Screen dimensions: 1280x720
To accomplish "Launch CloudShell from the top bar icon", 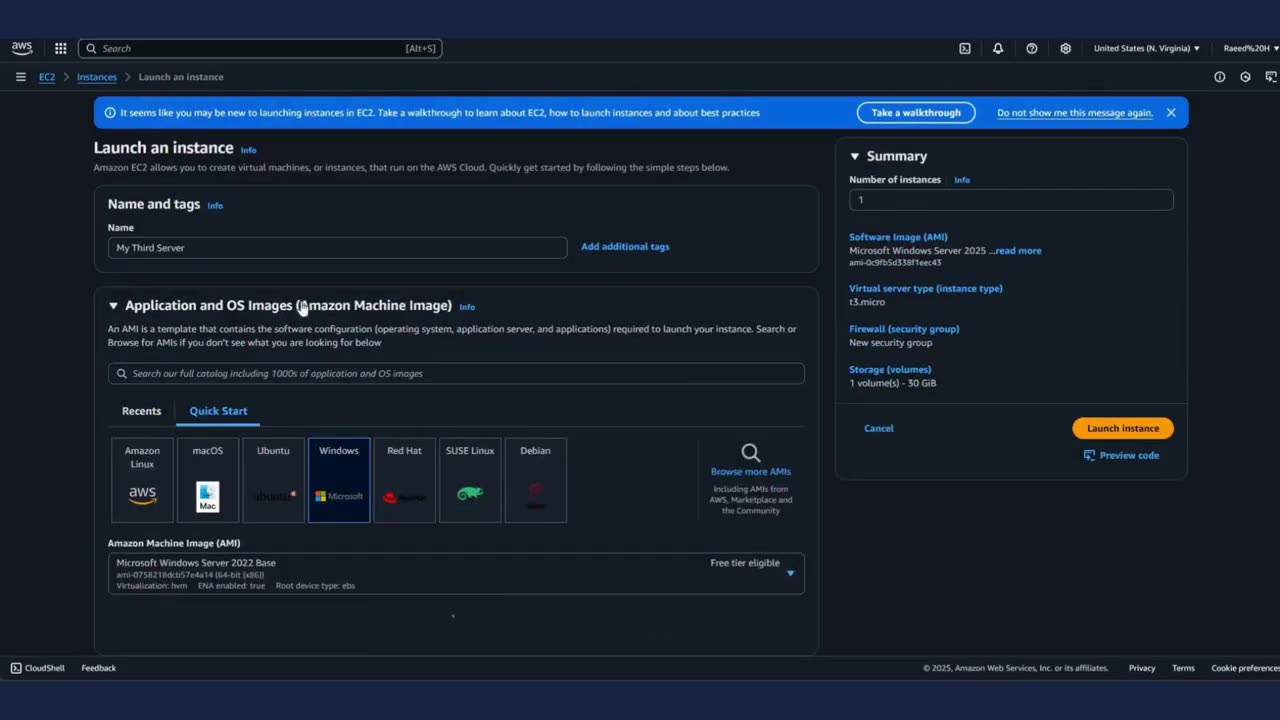I will pyautogui.click(x=965, y=48).
